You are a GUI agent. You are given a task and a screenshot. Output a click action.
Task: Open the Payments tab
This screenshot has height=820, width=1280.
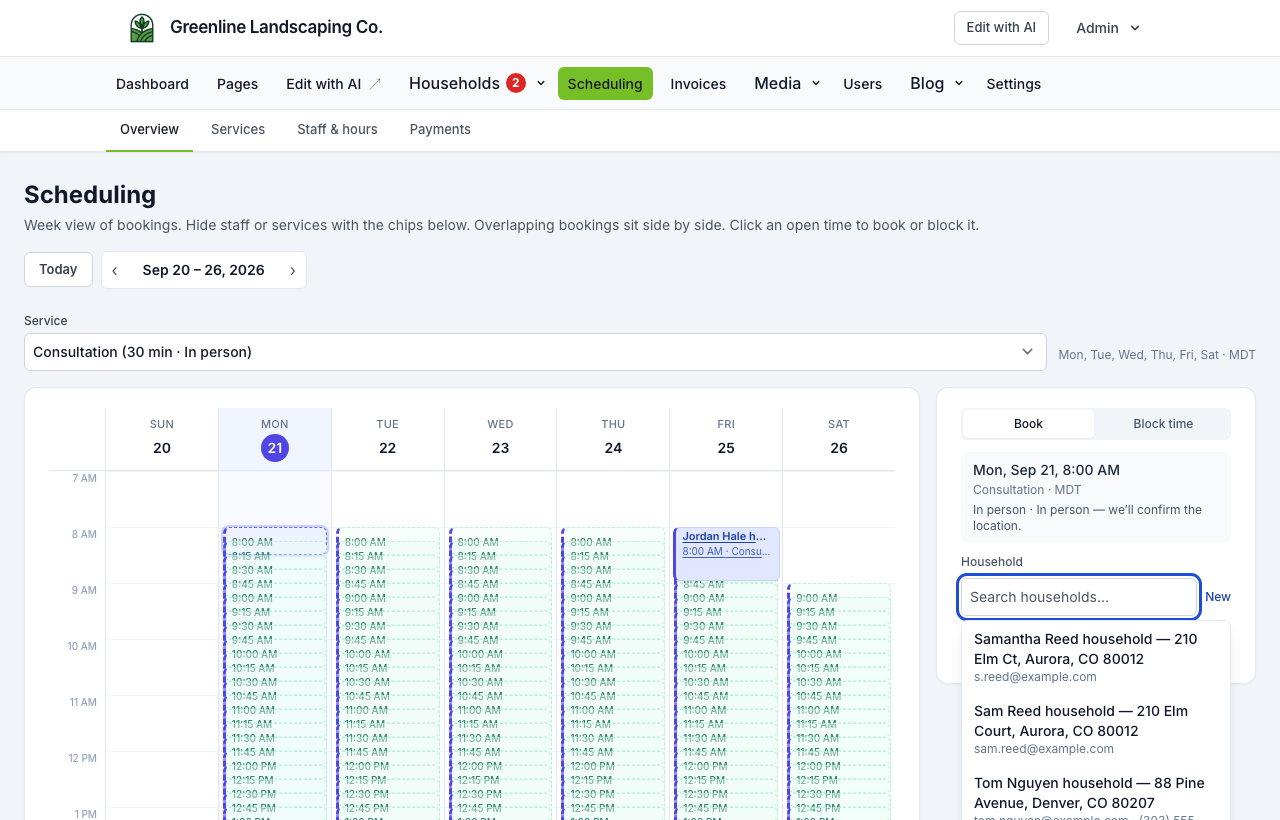point(440,130)
